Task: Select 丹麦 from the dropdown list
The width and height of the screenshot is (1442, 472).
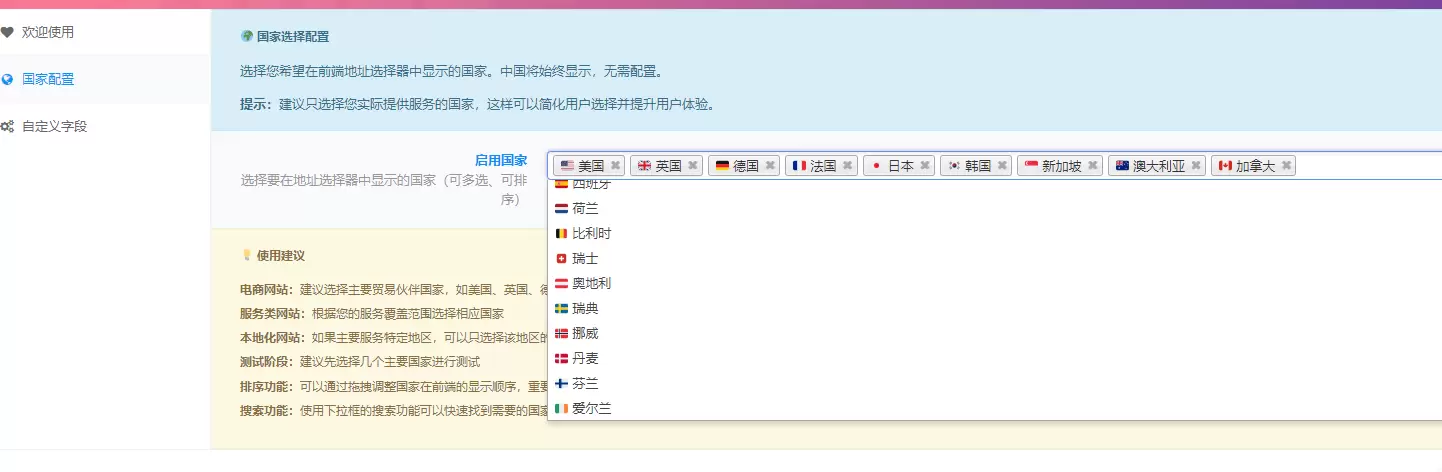Action: pyautogui.click(x=995, y=358)
